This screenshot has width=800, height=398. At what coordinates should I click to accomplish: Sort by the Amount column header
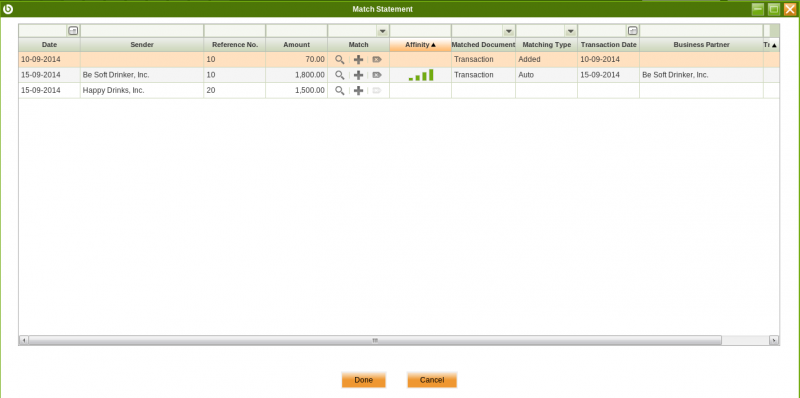(296, 45)
